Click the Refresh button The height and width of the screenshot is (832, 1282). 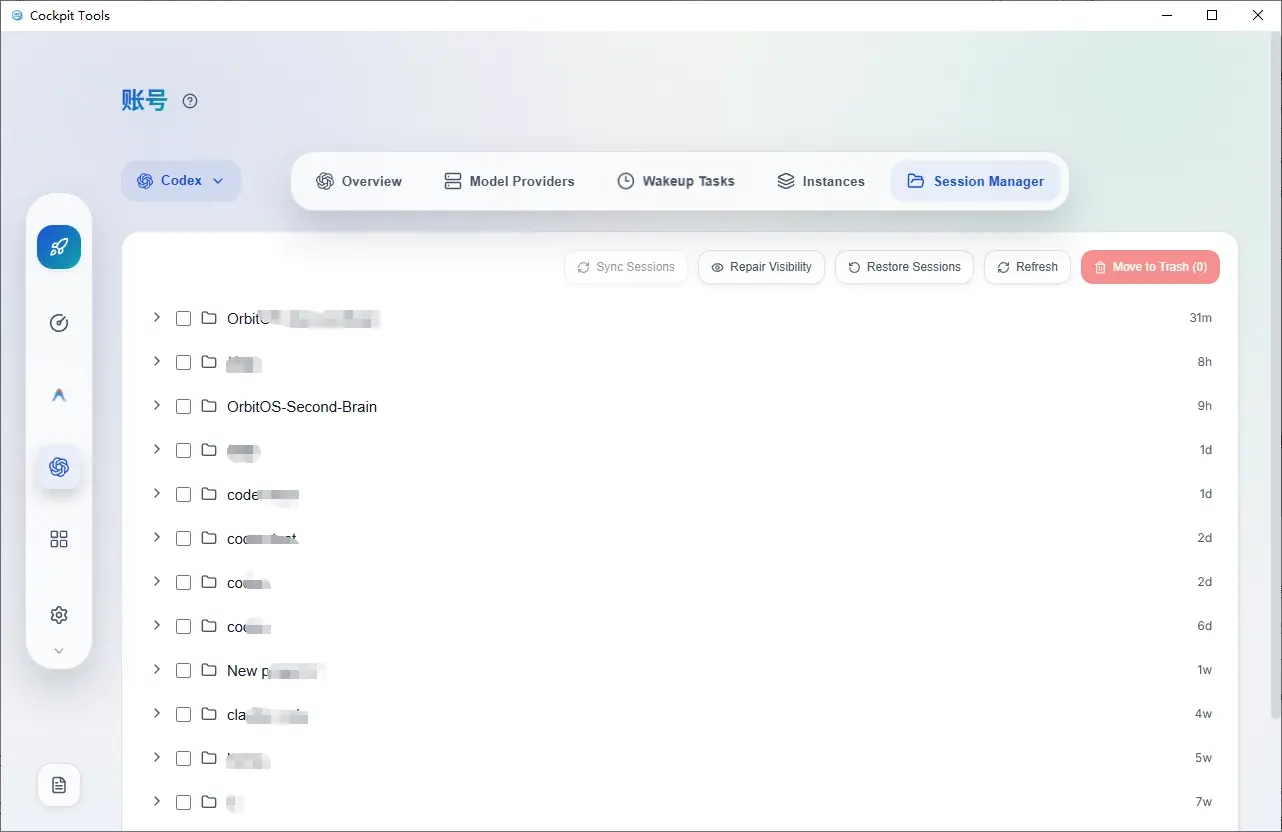click(1027, 267)
